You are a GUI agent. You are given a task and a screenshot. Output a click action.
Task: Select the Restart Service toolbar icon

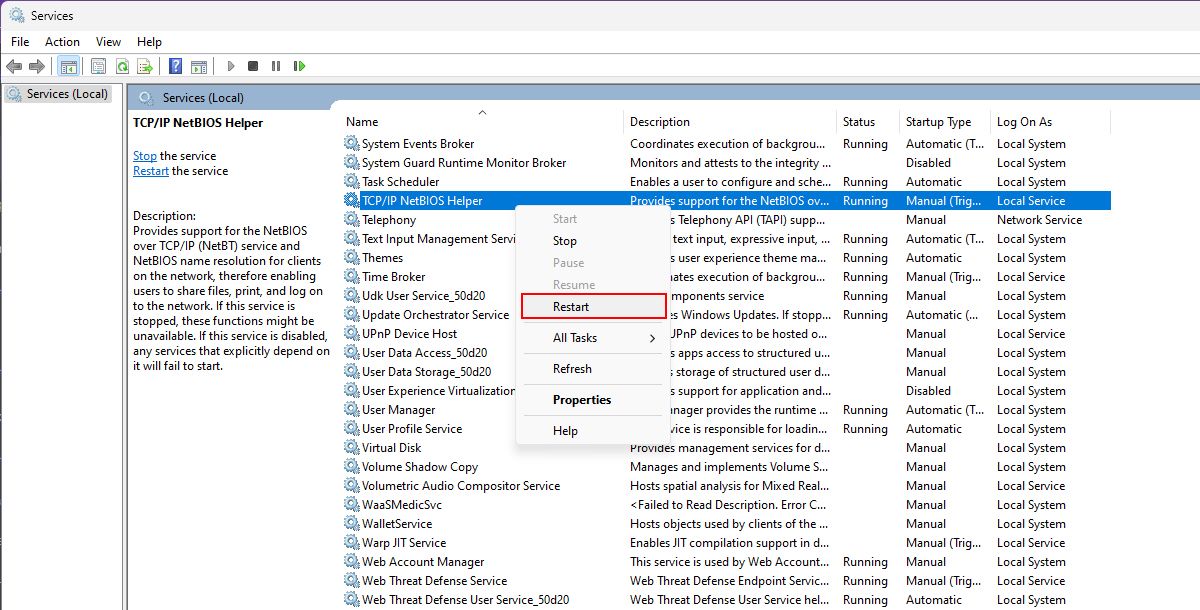tap(300, 66)
